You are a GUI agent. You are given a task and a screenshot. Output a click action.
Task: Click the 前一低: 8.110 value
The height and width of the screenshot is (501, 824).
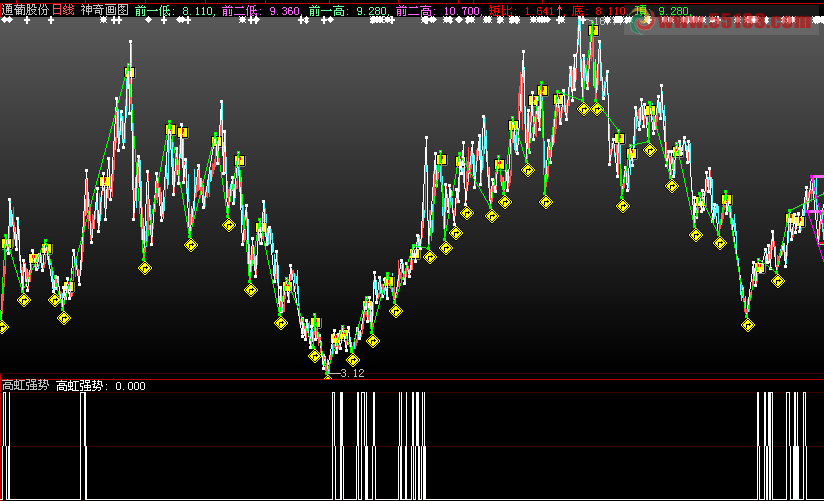click(175, 11)
